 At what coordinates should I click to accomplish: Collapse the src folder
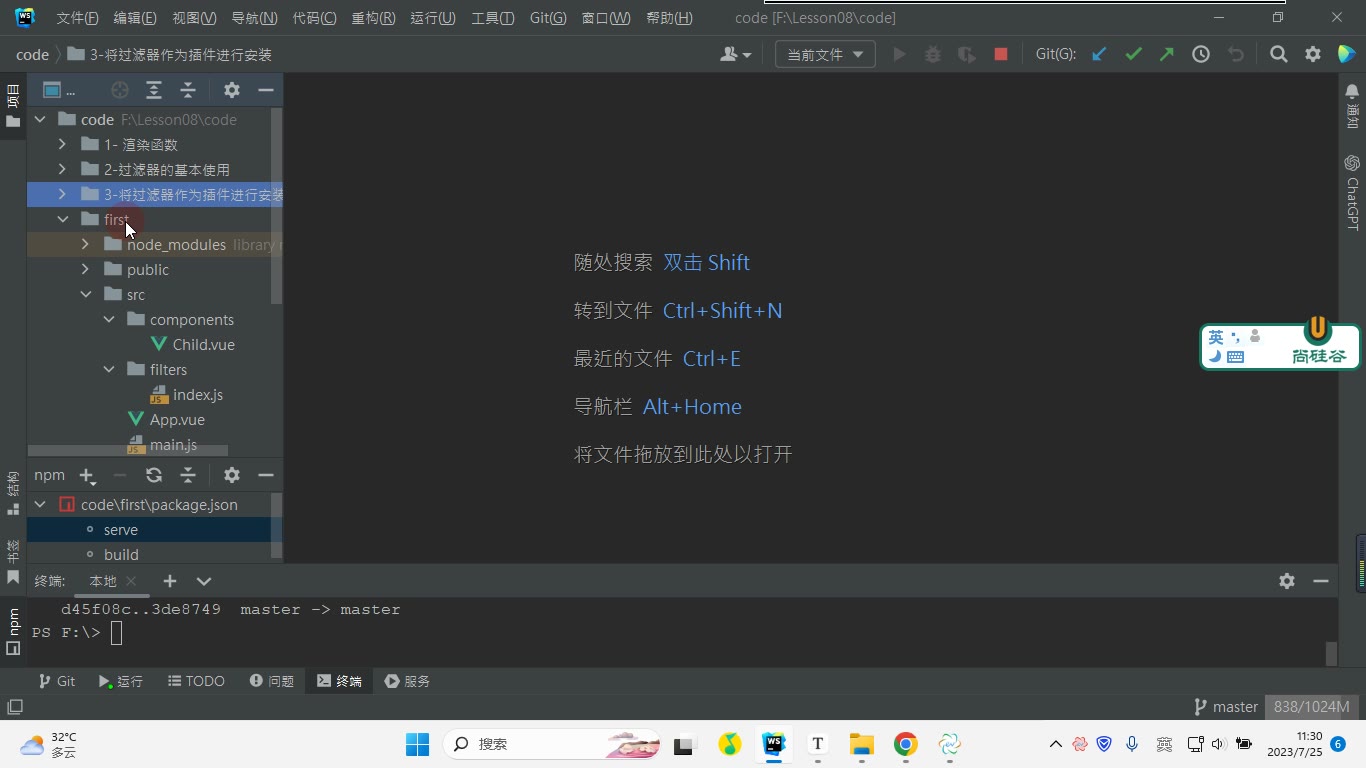(x=85, y=295)
